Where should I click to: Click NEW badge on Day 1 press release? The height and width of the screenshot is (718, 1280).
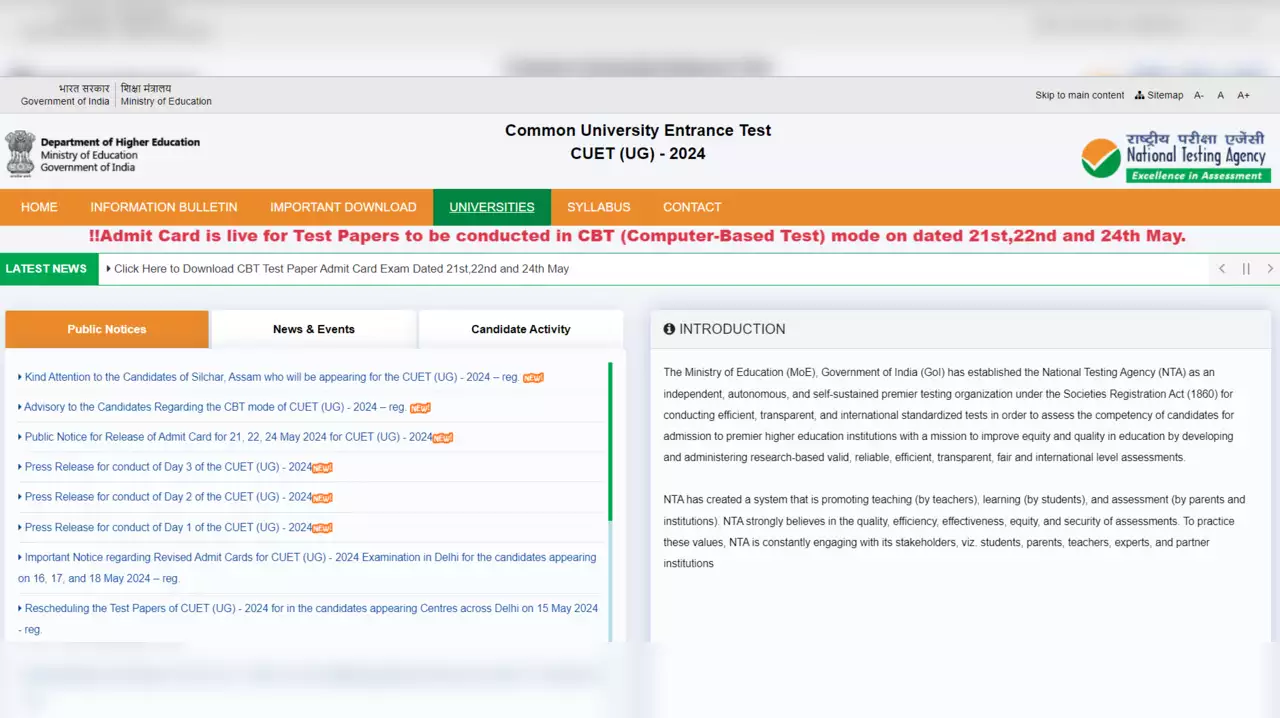[322, 528]
